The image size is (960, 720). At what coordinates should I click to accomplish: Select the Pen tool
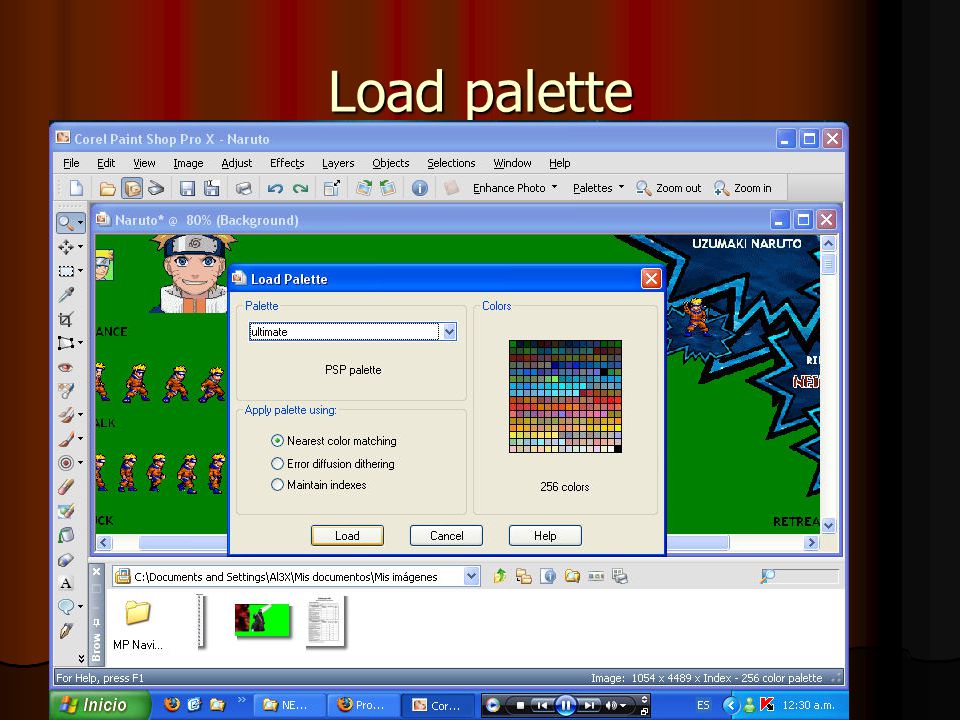click(x=66, y=631)
